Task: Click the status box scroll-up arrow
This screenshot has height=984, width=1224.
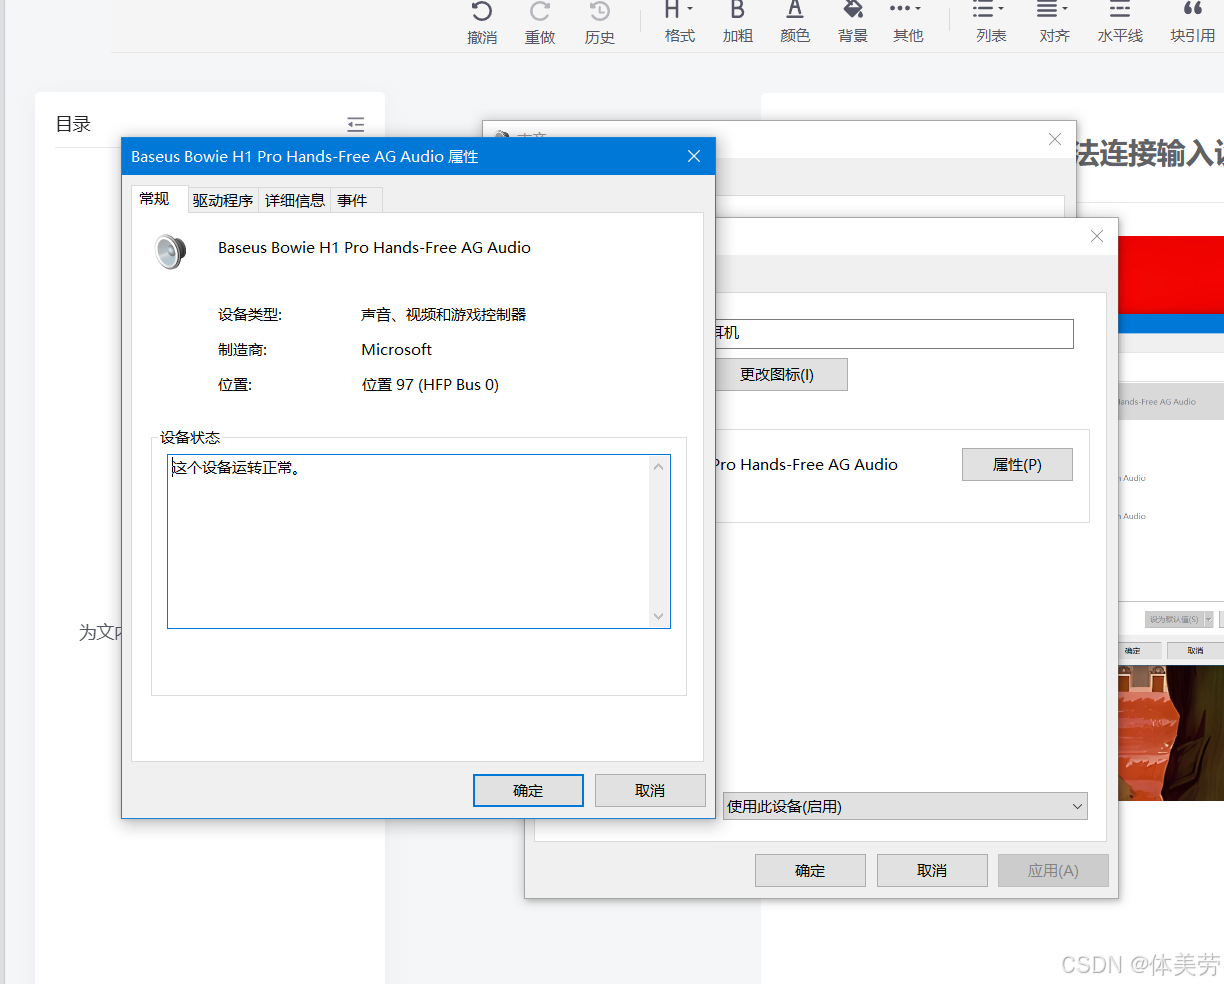Action: coord(658,466)
